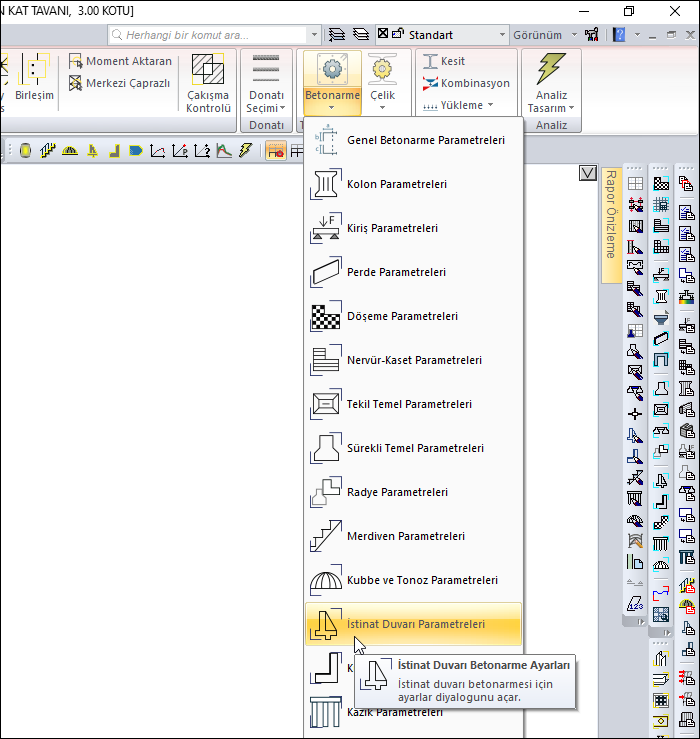Select Genel Betonarme Parametreleri
The width and height of the screenshot is (700, 739).
[x=424, y=141]
